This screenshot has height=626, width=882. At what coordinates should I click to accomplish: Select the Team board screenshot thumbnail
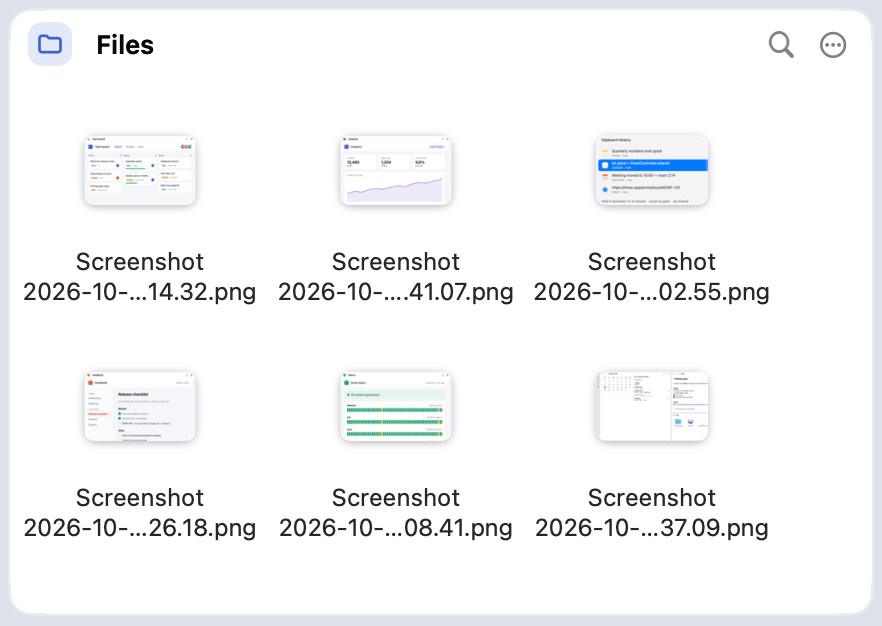140,170
